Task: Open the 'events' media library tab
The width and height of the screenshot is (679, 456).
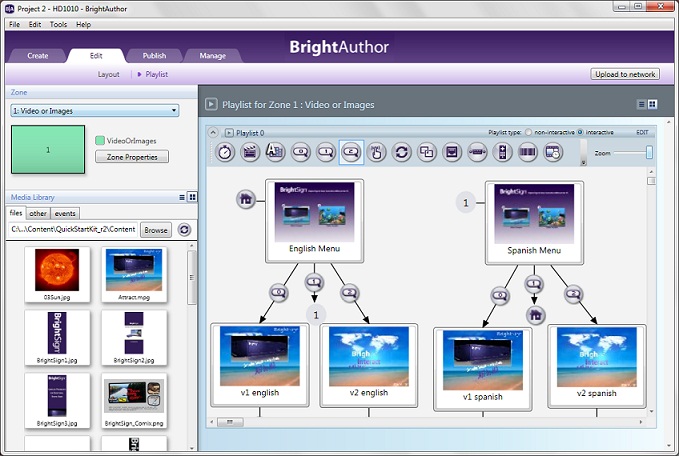Action: pyautogui.click(x=65, y=213)
